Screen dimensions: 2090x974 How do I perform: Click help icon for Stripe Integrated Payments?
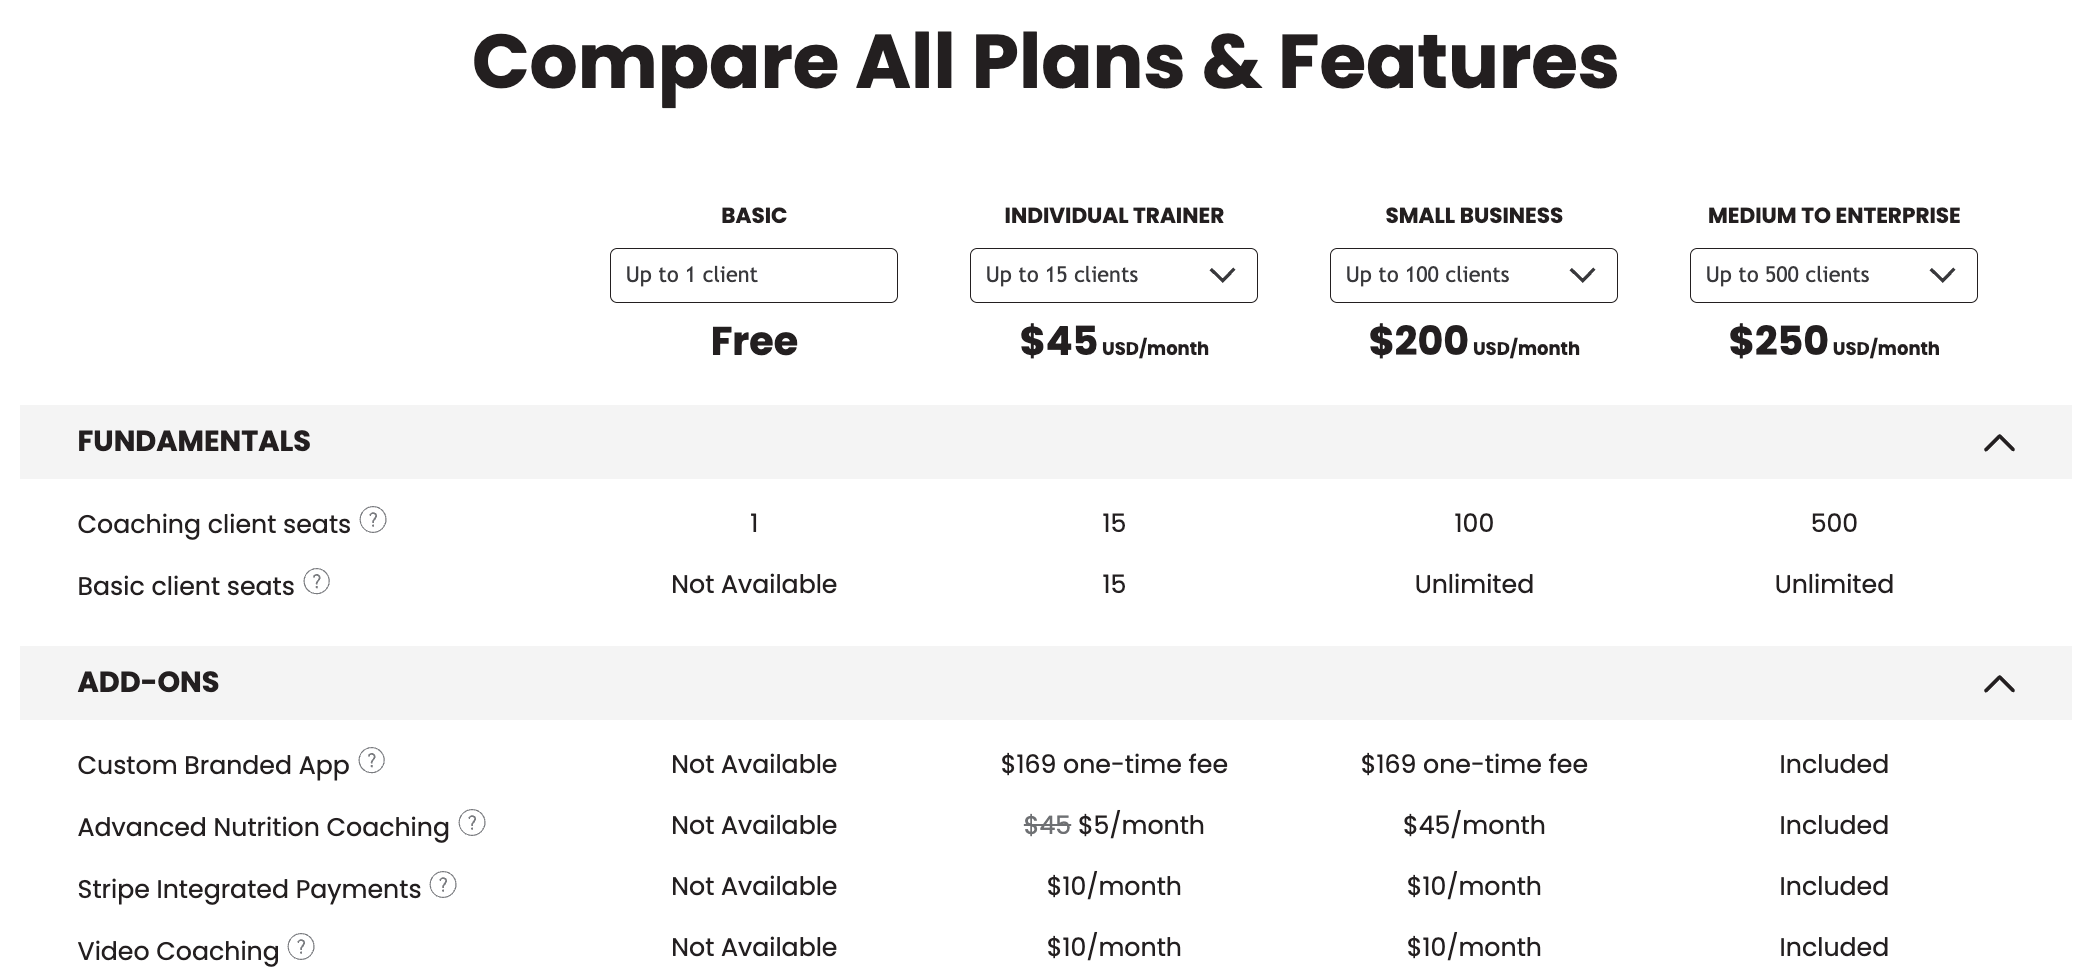pyautogui.click(x=443, y=885)
